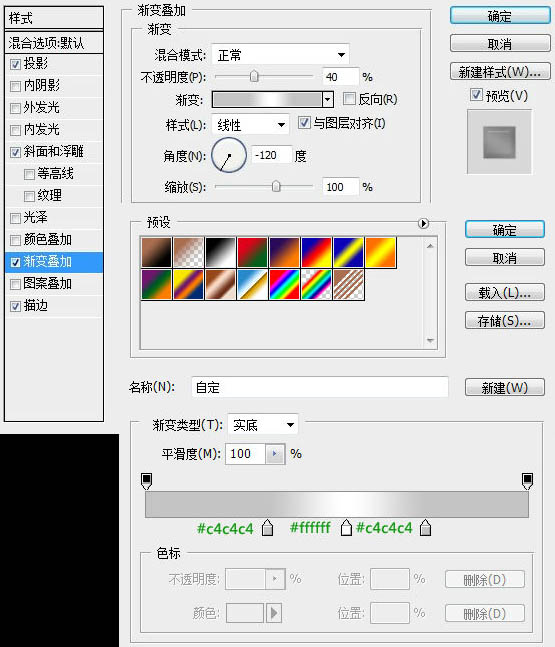This screenshot has width=555, height=647.
Task: Select the left black opacity stop
Action: 146,481
